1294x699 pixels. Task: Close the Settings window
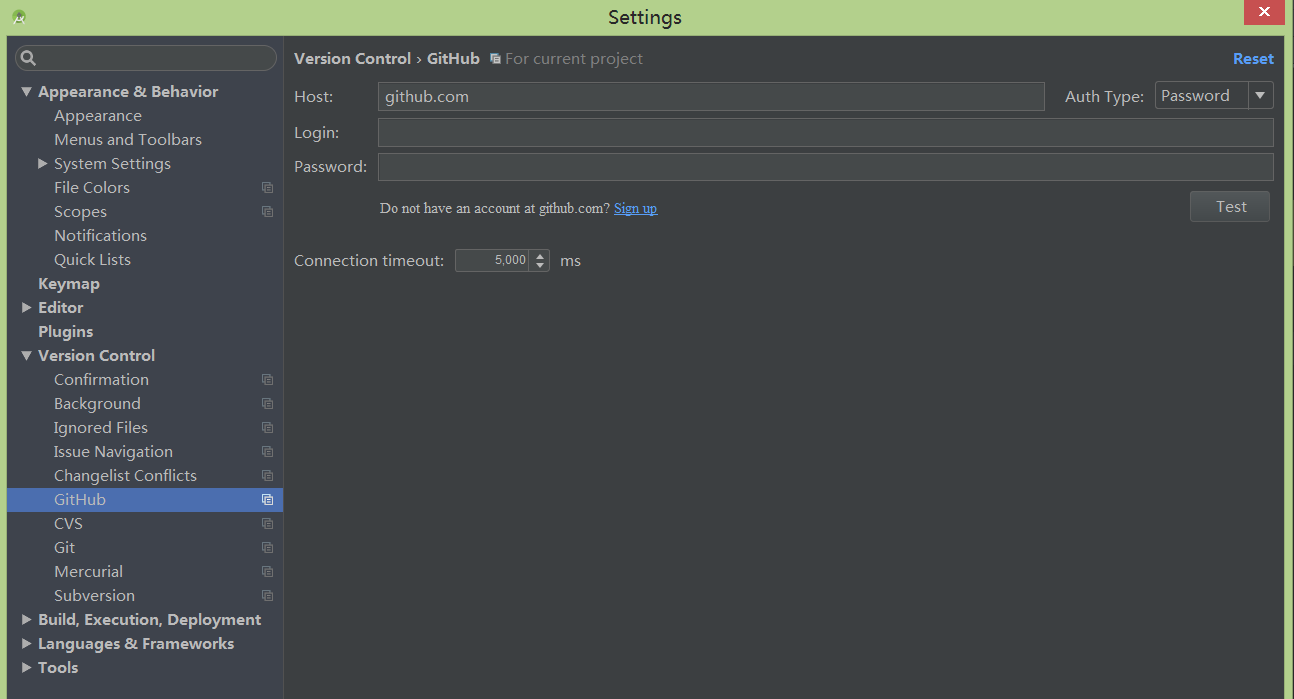1264,13
